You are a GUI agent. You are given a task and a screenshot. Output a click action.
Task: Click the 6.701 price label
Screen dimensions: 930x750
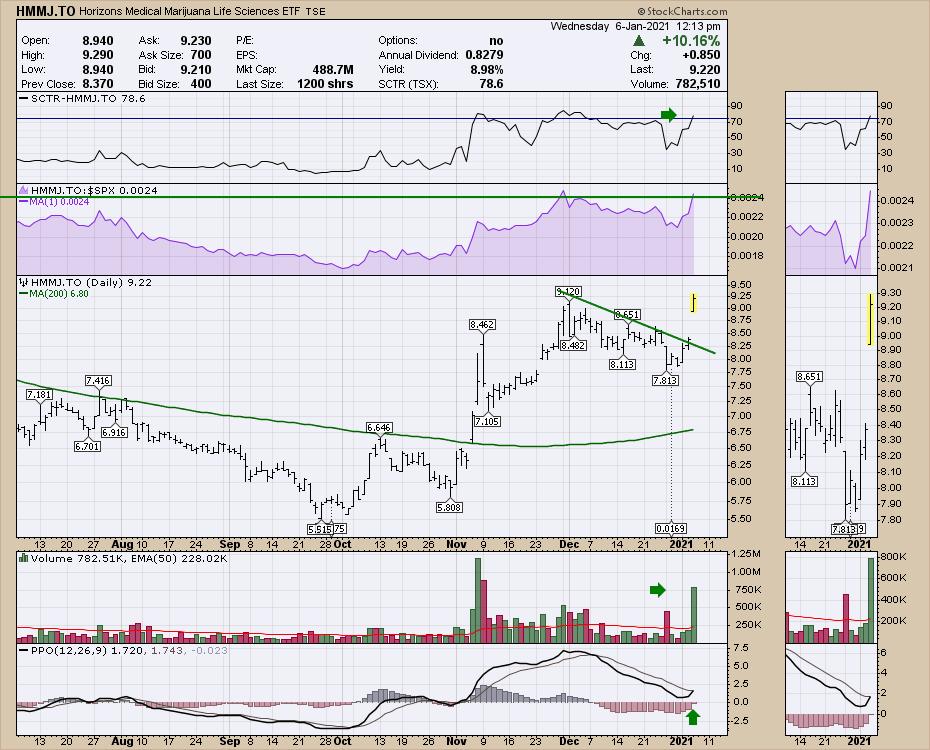tap(87, 446)
